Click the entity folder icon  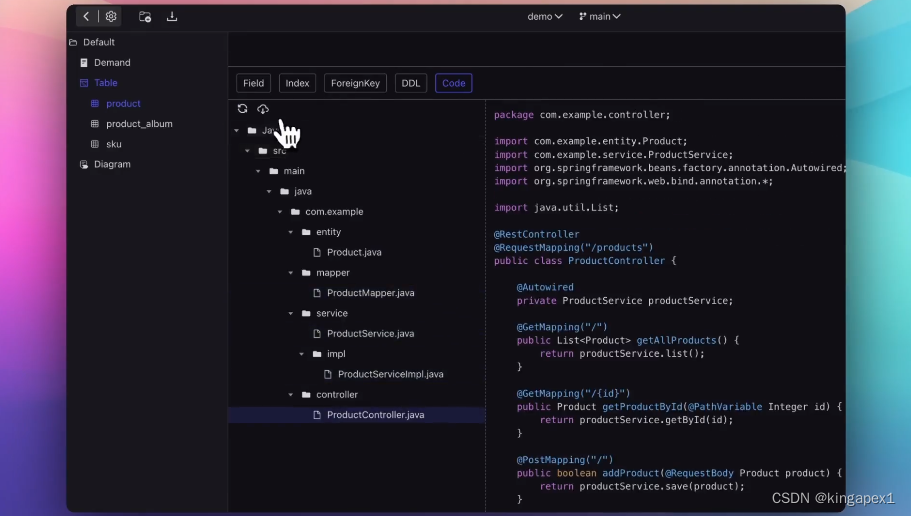[x=306, y=232]
